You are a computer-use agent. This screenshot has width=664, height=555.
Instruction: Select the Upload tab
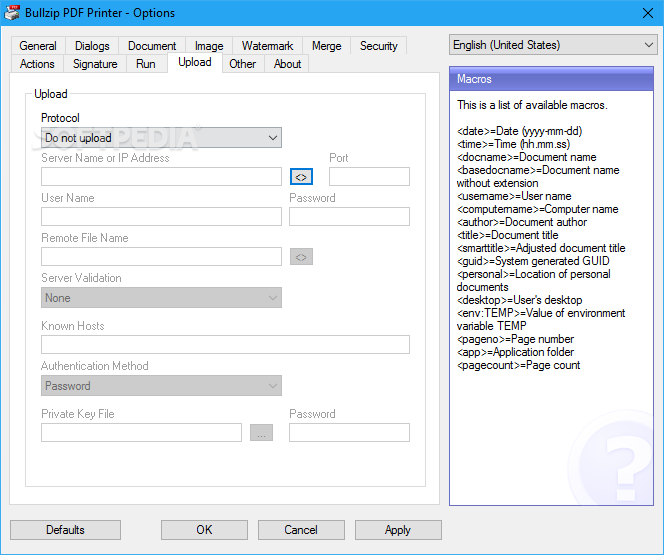click(x=195, y=62)
